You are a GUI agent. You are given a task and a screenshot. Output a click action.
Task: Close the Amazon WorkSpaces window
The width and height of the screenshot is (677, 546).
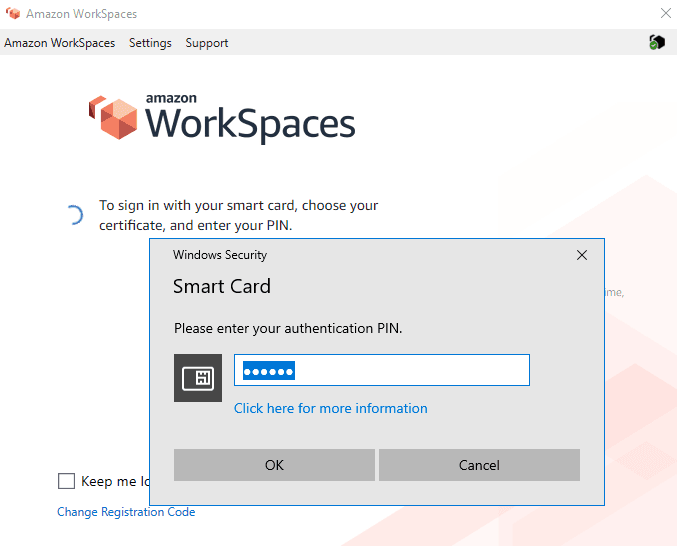pos(665,13)
